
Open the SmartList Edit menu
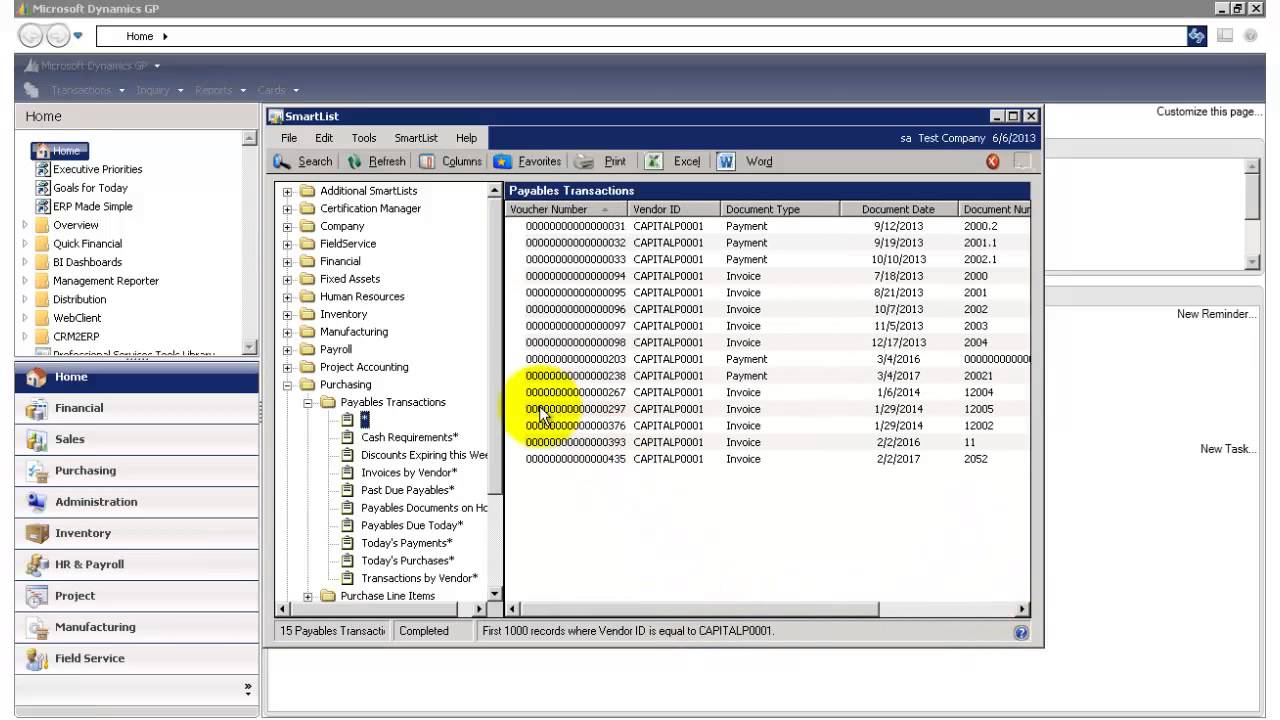point(324,138)
